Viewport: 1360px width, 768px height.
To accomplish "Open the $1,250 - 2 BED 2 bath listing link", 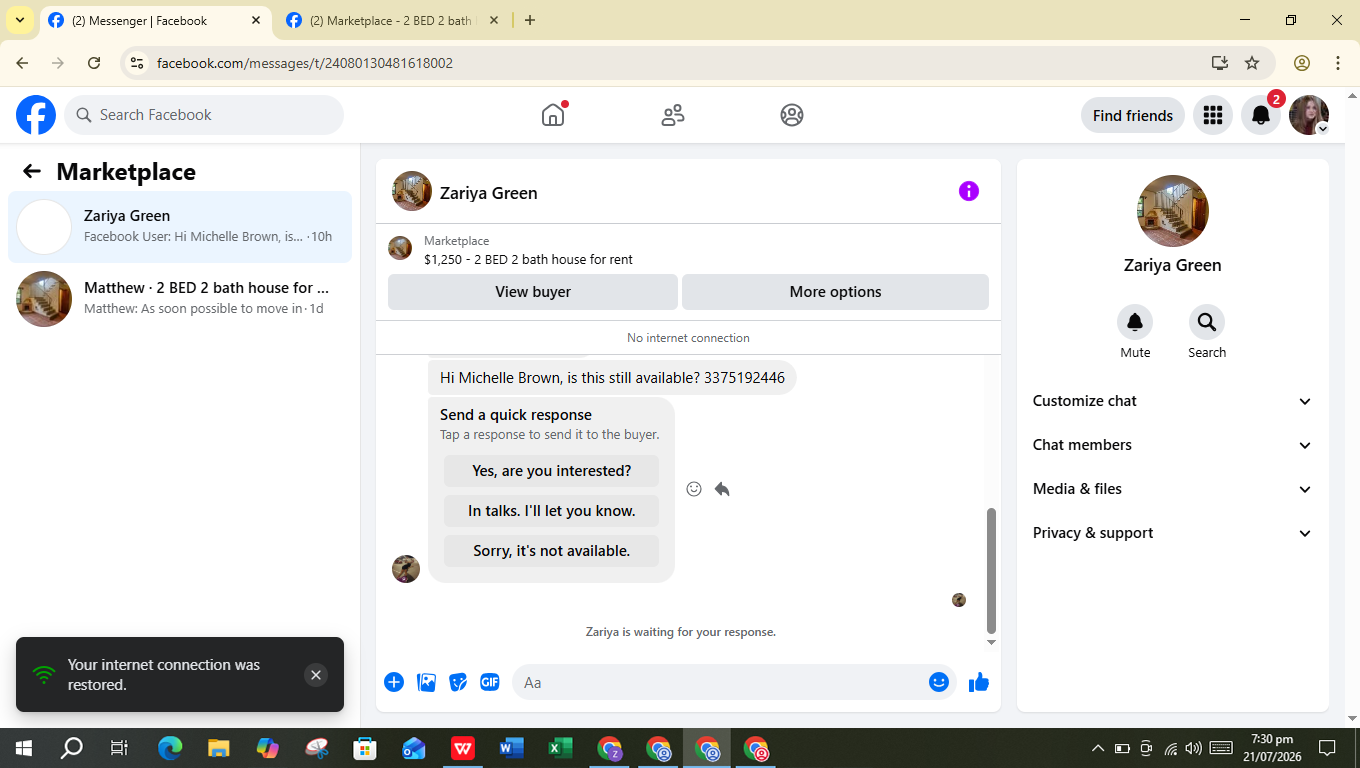I will tap(528, 259).
